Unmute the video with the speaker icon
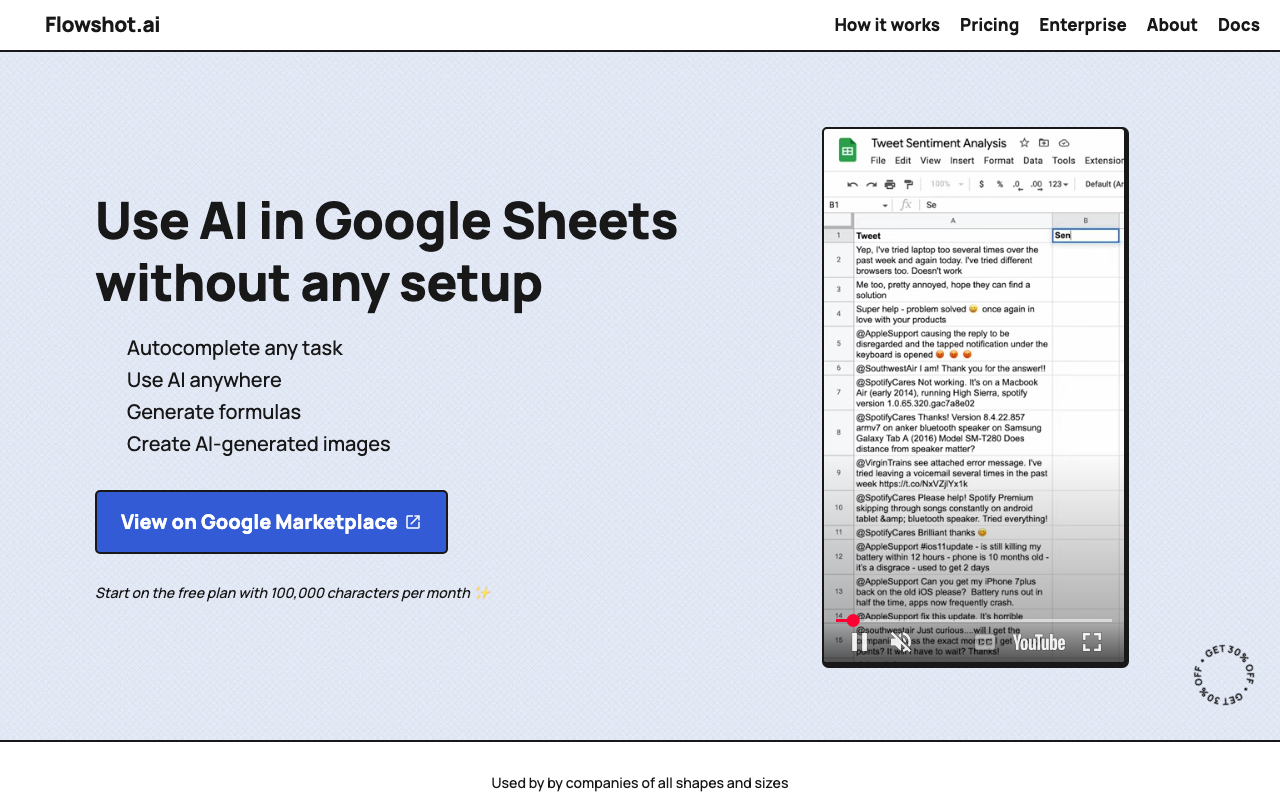Image resolution: width=1280 pixels, height=800 pixels. tap(901, 642)
